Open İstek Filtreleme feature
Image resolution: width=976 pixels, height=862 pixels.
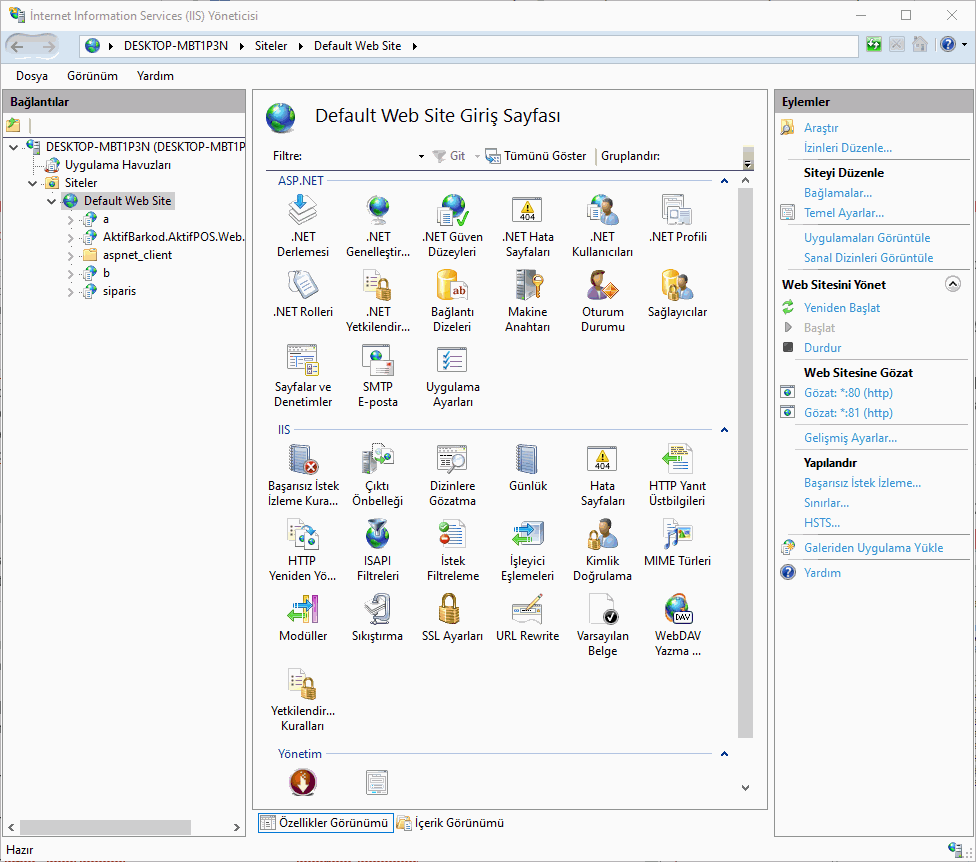click(453, 550)
